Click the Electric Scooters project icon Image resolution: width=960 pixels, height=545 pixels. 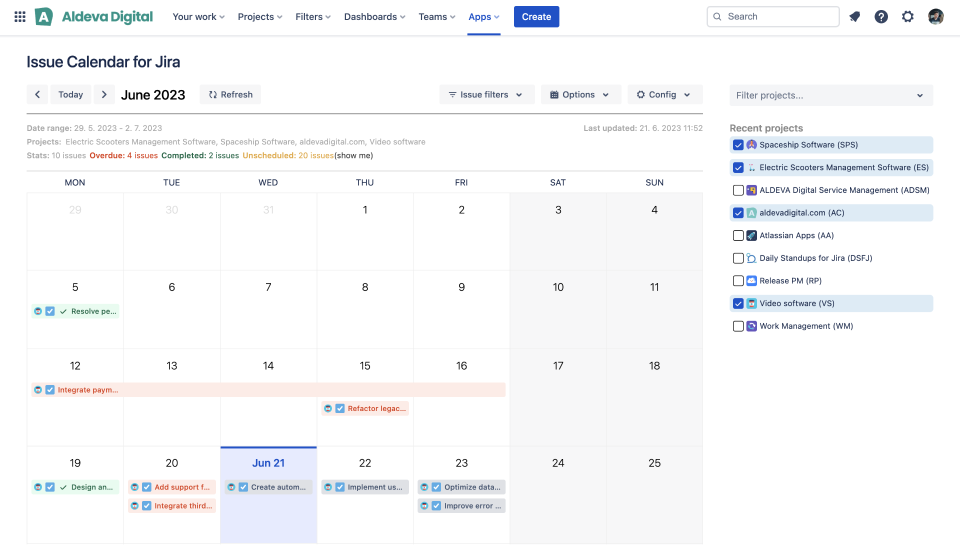[751, 167]
